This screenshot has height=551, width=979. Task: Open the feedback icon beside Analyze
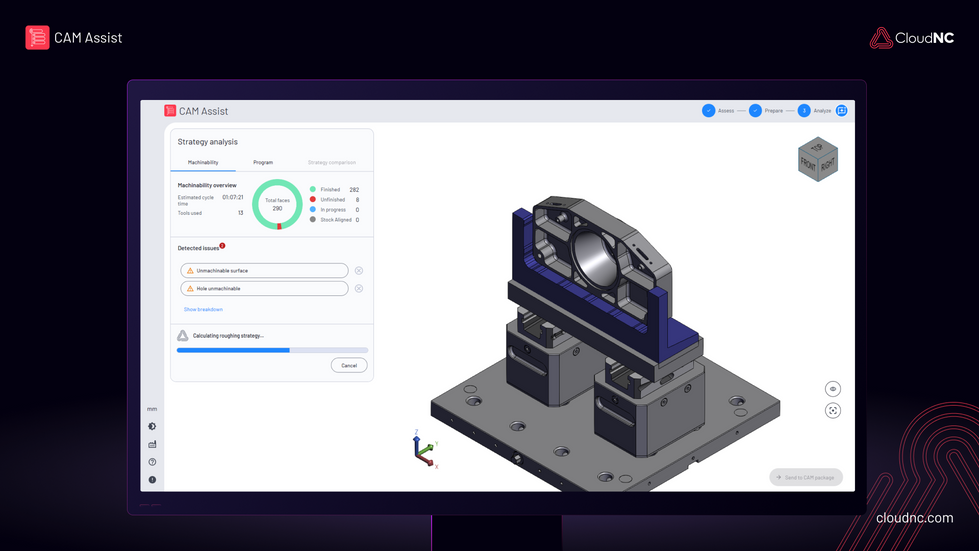tap(842, 110)
